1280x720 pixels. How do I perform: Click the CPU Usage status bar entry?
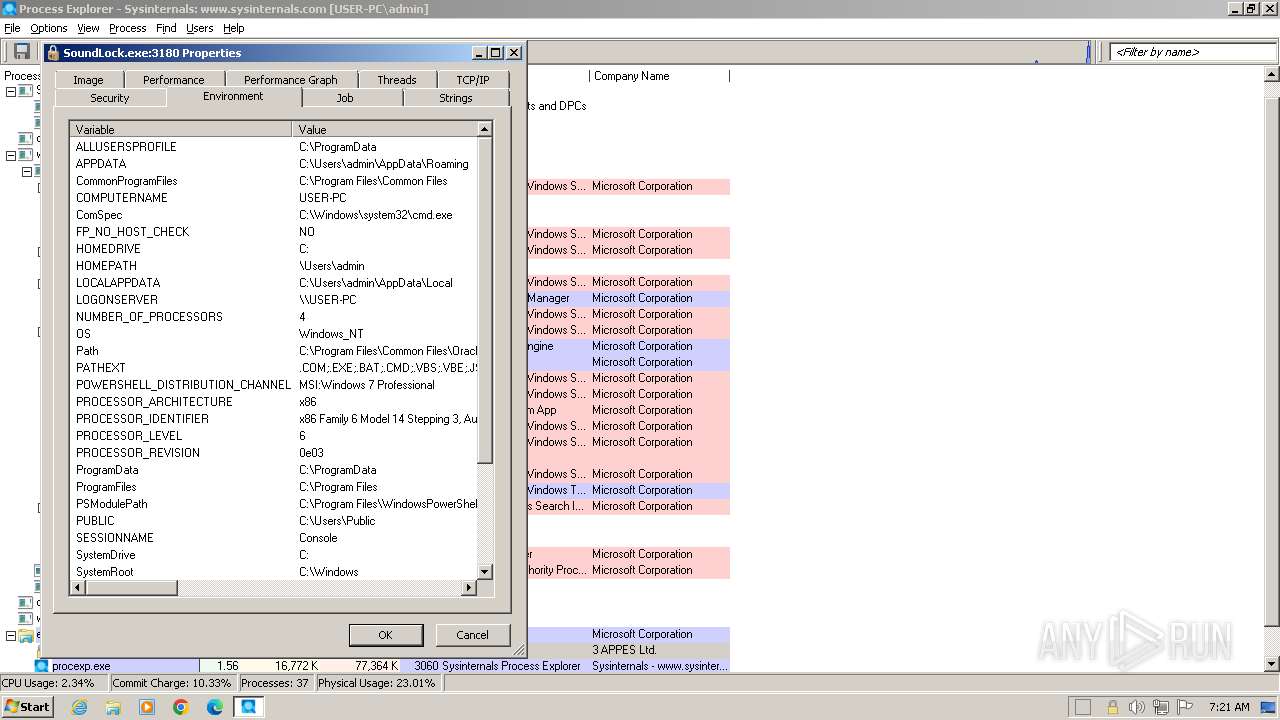(52, 683)
